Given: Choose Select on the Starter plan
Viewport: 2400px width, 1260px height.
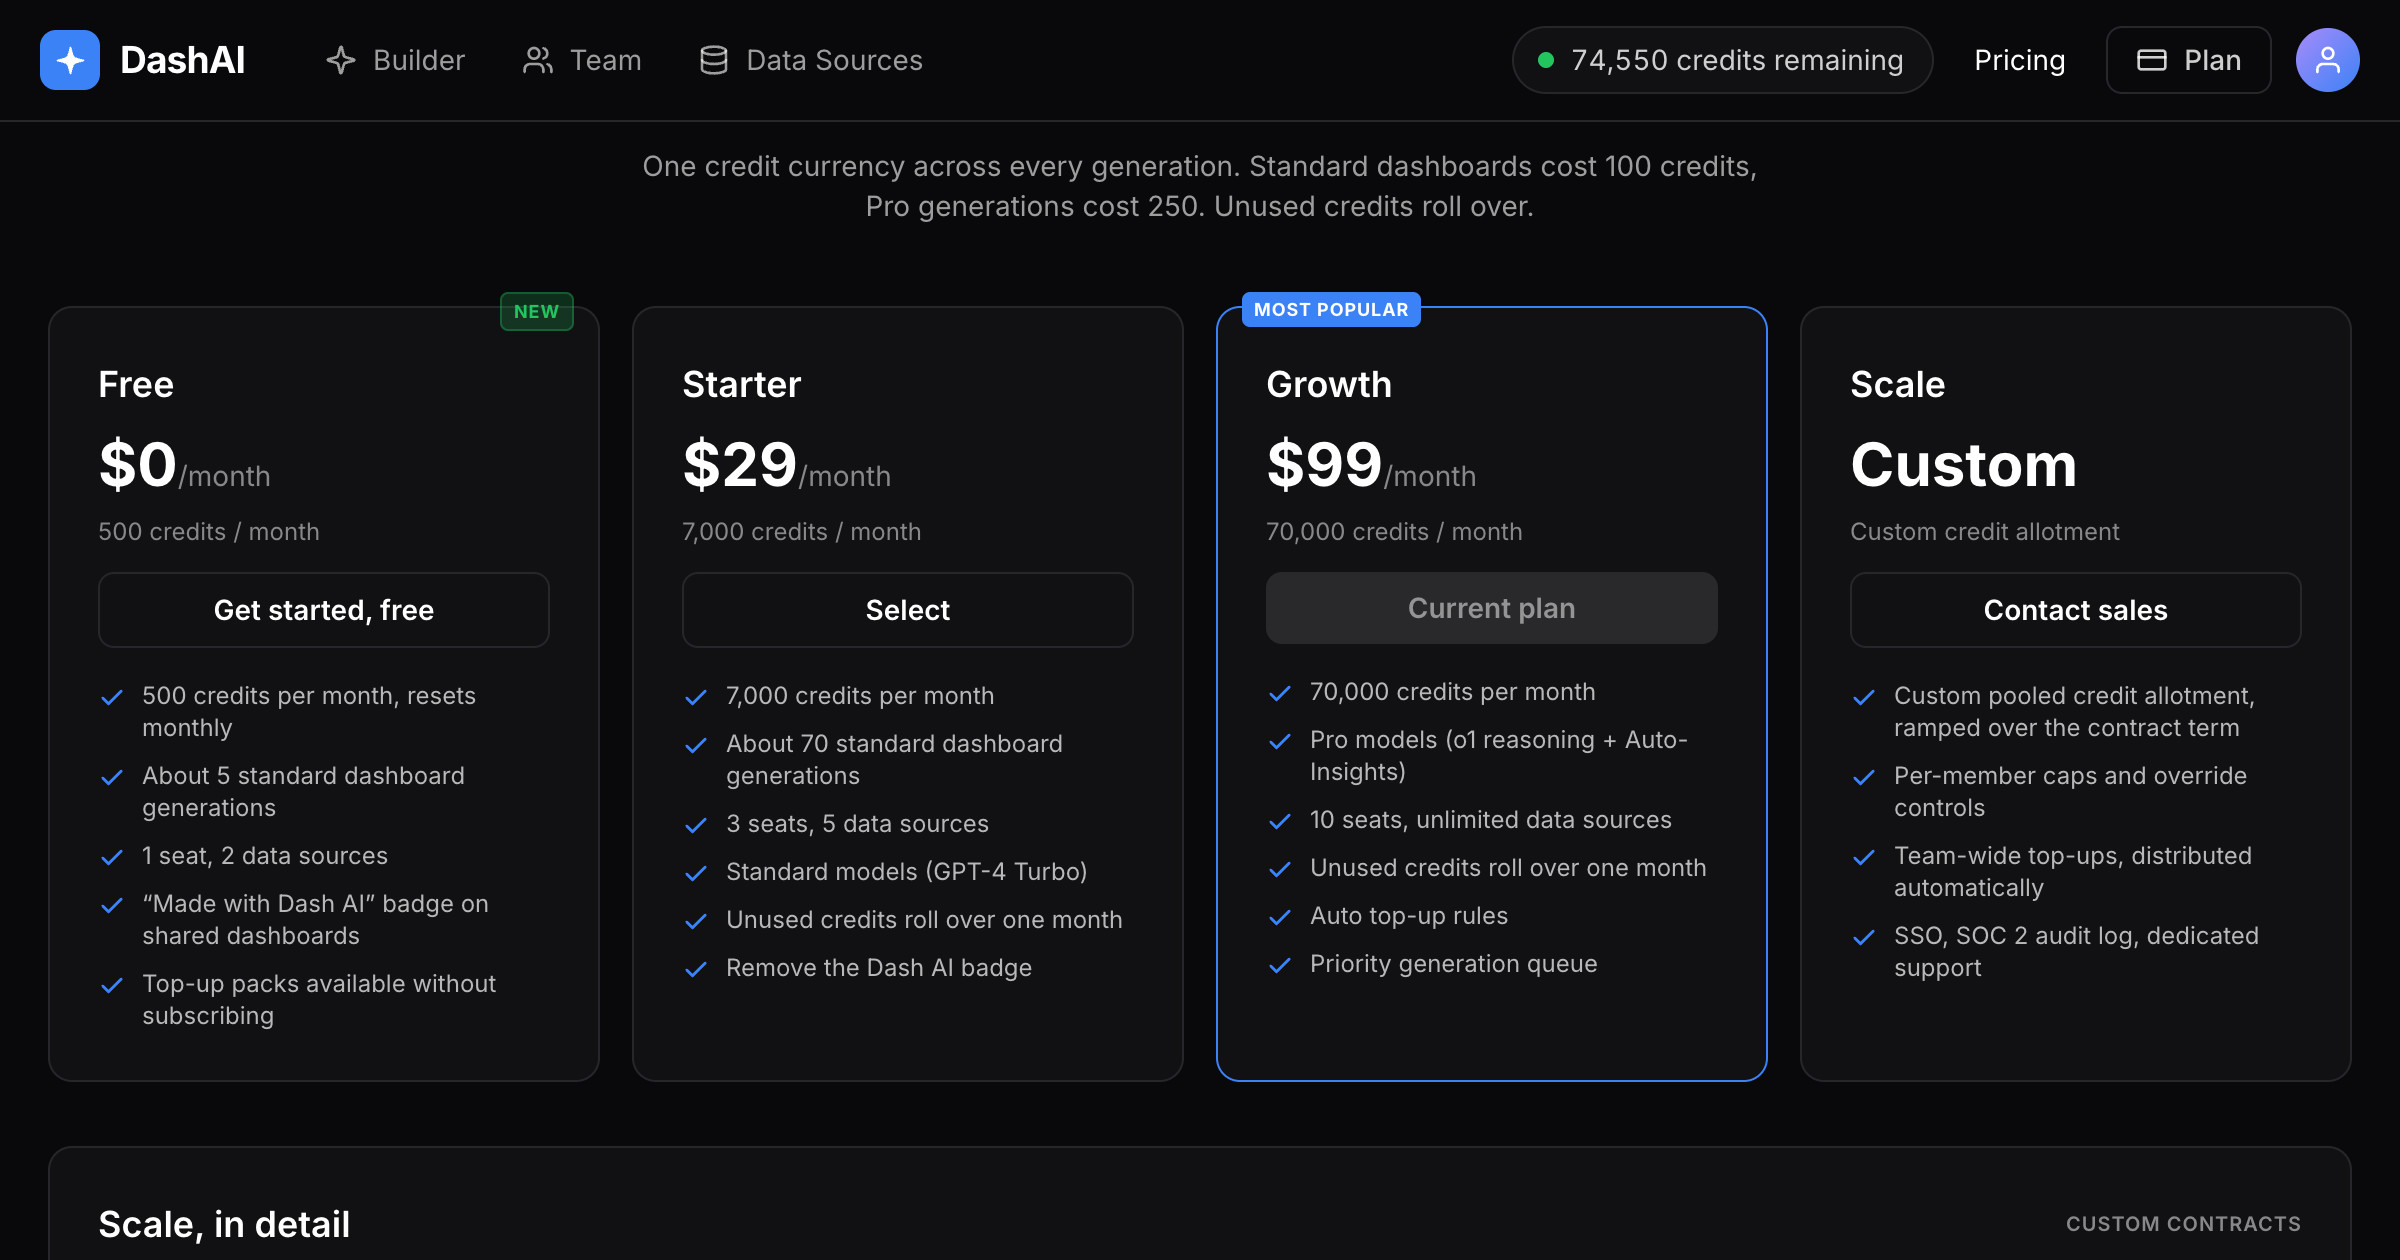Looking at the screenshot, I should [908, 610].
